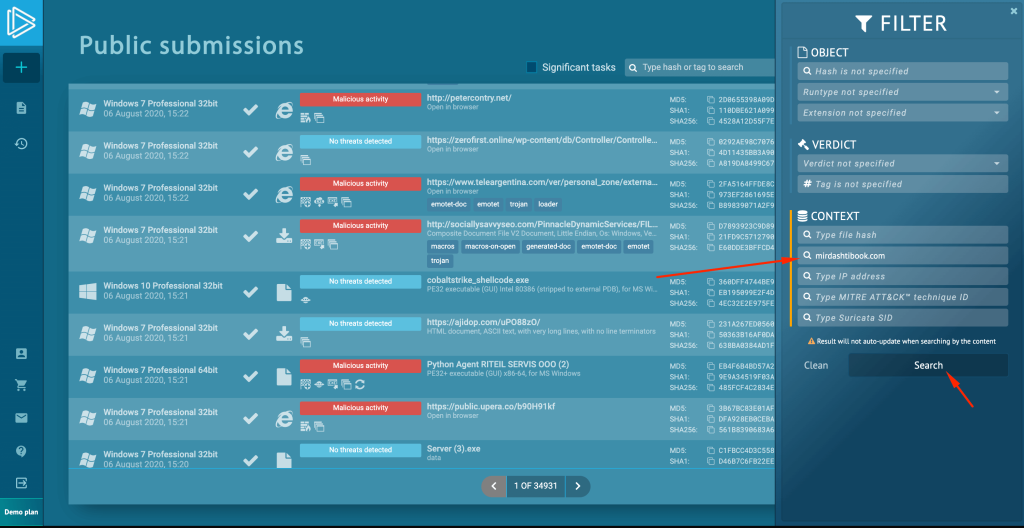Expand the Extension not specified dropdown

click(x=902, y=113)
